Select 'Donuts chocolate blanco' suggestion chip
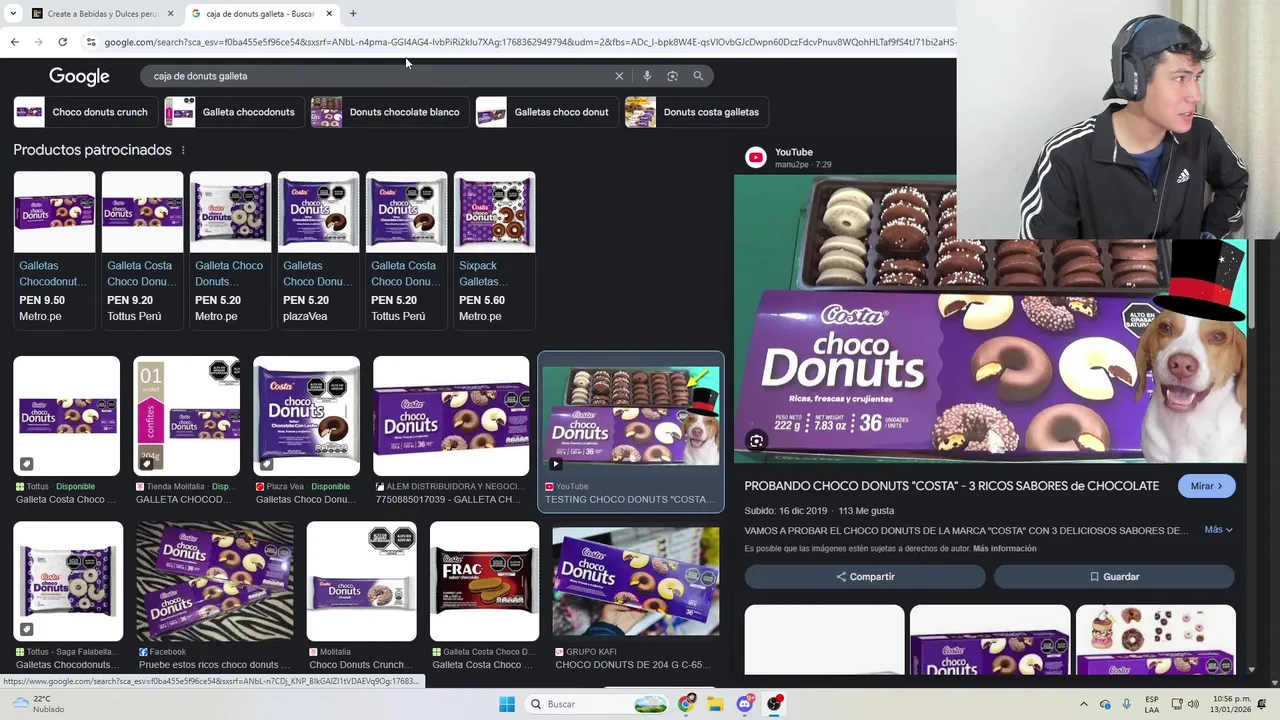The width and height of the screenshot is (1280, 720). [389, 112]
